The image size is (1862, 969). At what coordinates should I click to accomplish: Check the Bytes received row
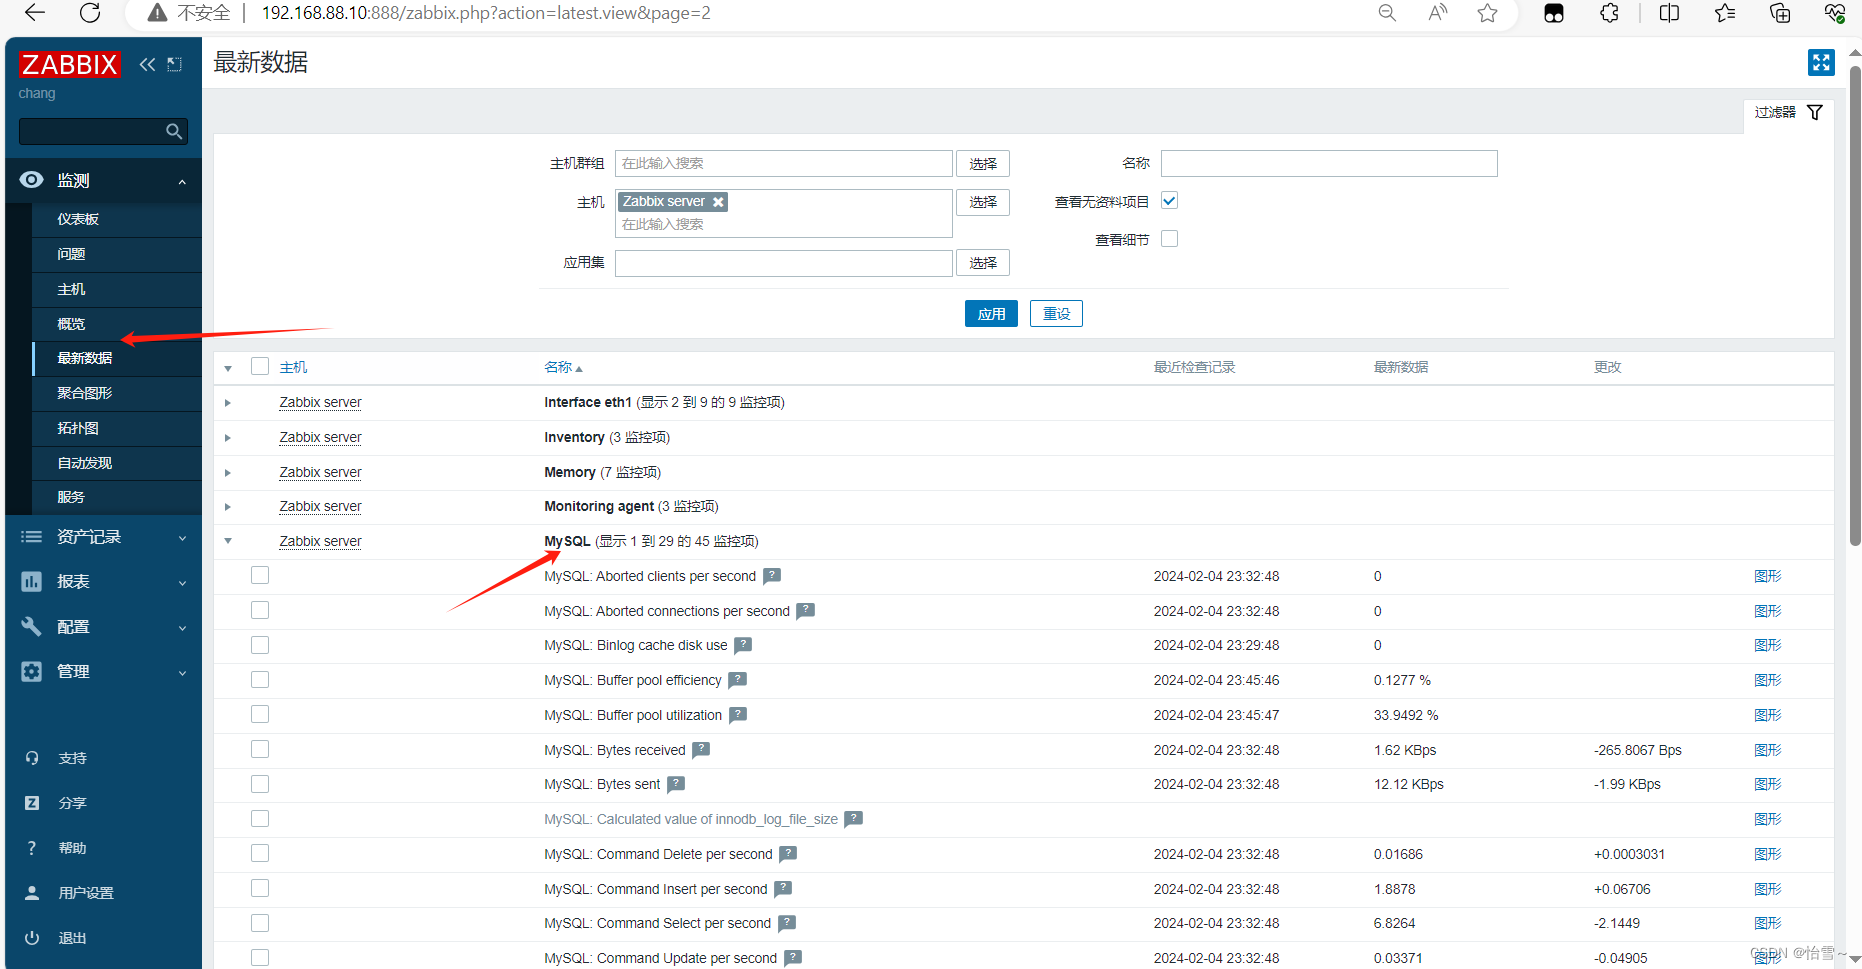click(260, 750)
